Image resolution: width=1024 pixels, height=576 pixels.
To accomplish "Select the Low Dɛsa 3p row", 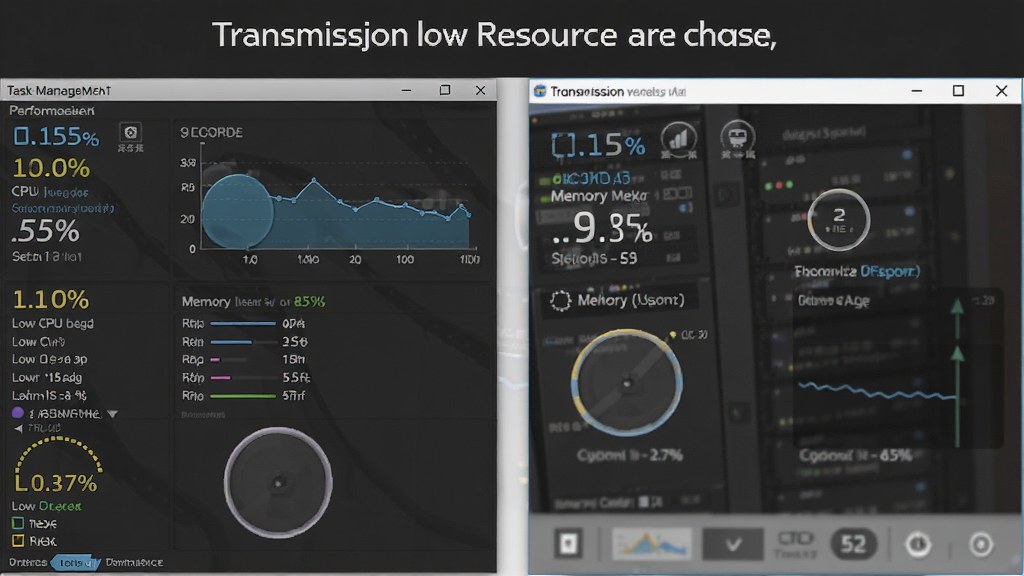I will click(x=49, y=359).
